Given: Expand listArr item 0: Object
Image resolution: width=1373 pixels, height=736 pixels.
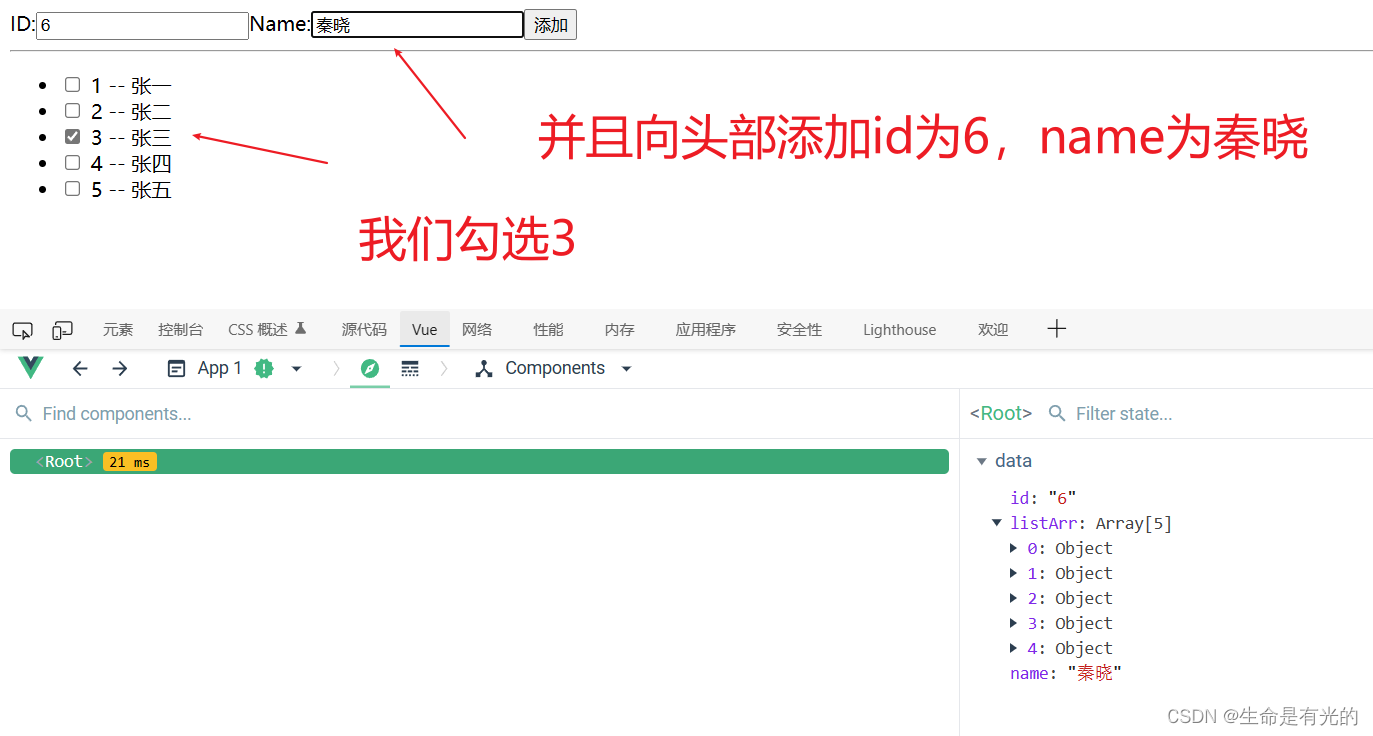Looking at the screenshot, I should (1013, 548).
